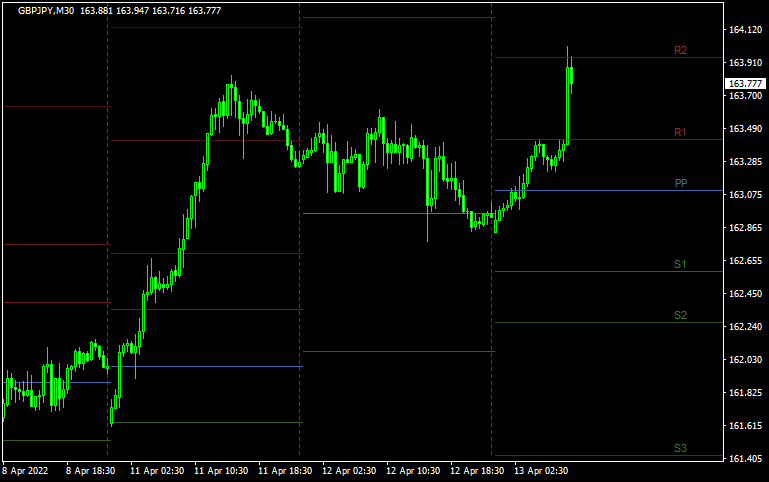Select the 12 Apr 02:30 time label

tap(347, 470)
